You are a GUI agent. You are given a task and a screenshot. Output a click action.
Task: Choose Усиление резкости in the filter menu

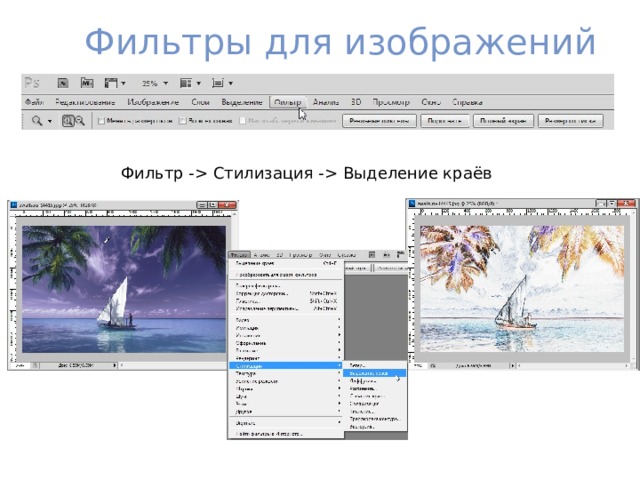tap(286, 381)
